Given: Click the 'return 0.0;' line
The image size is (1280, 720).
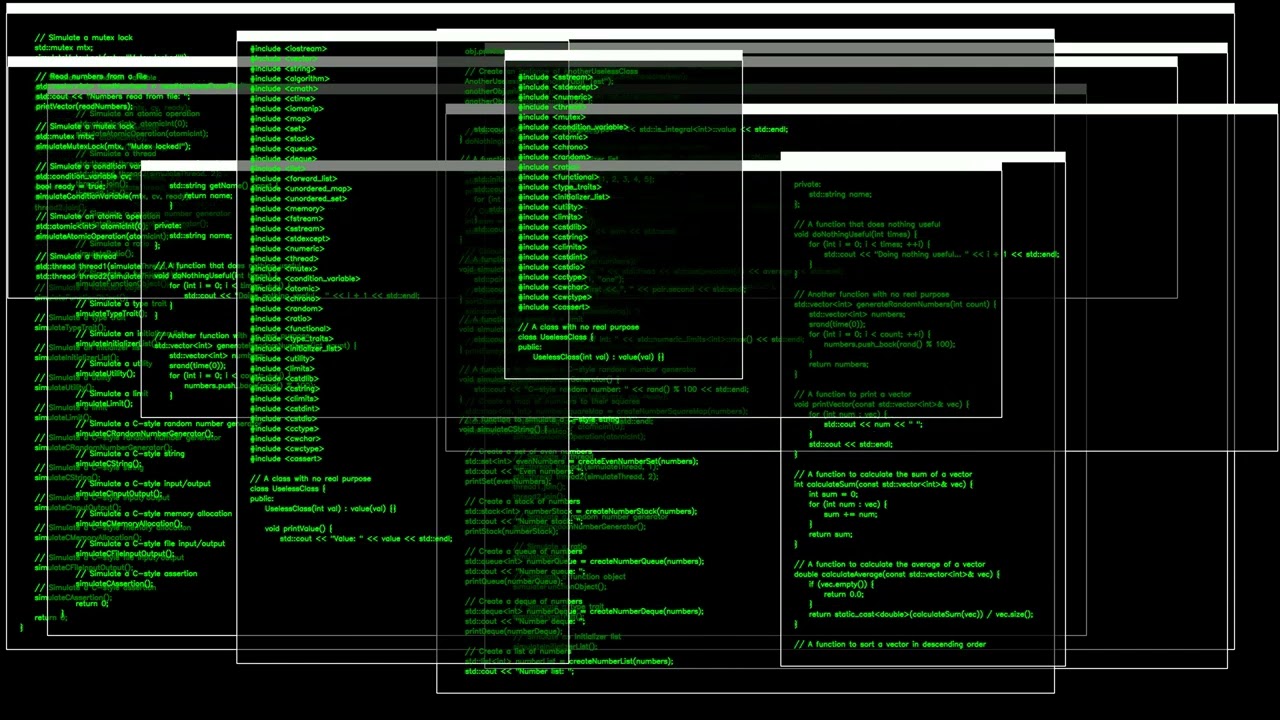Looking at the screenshot, I should pos(843,594).
